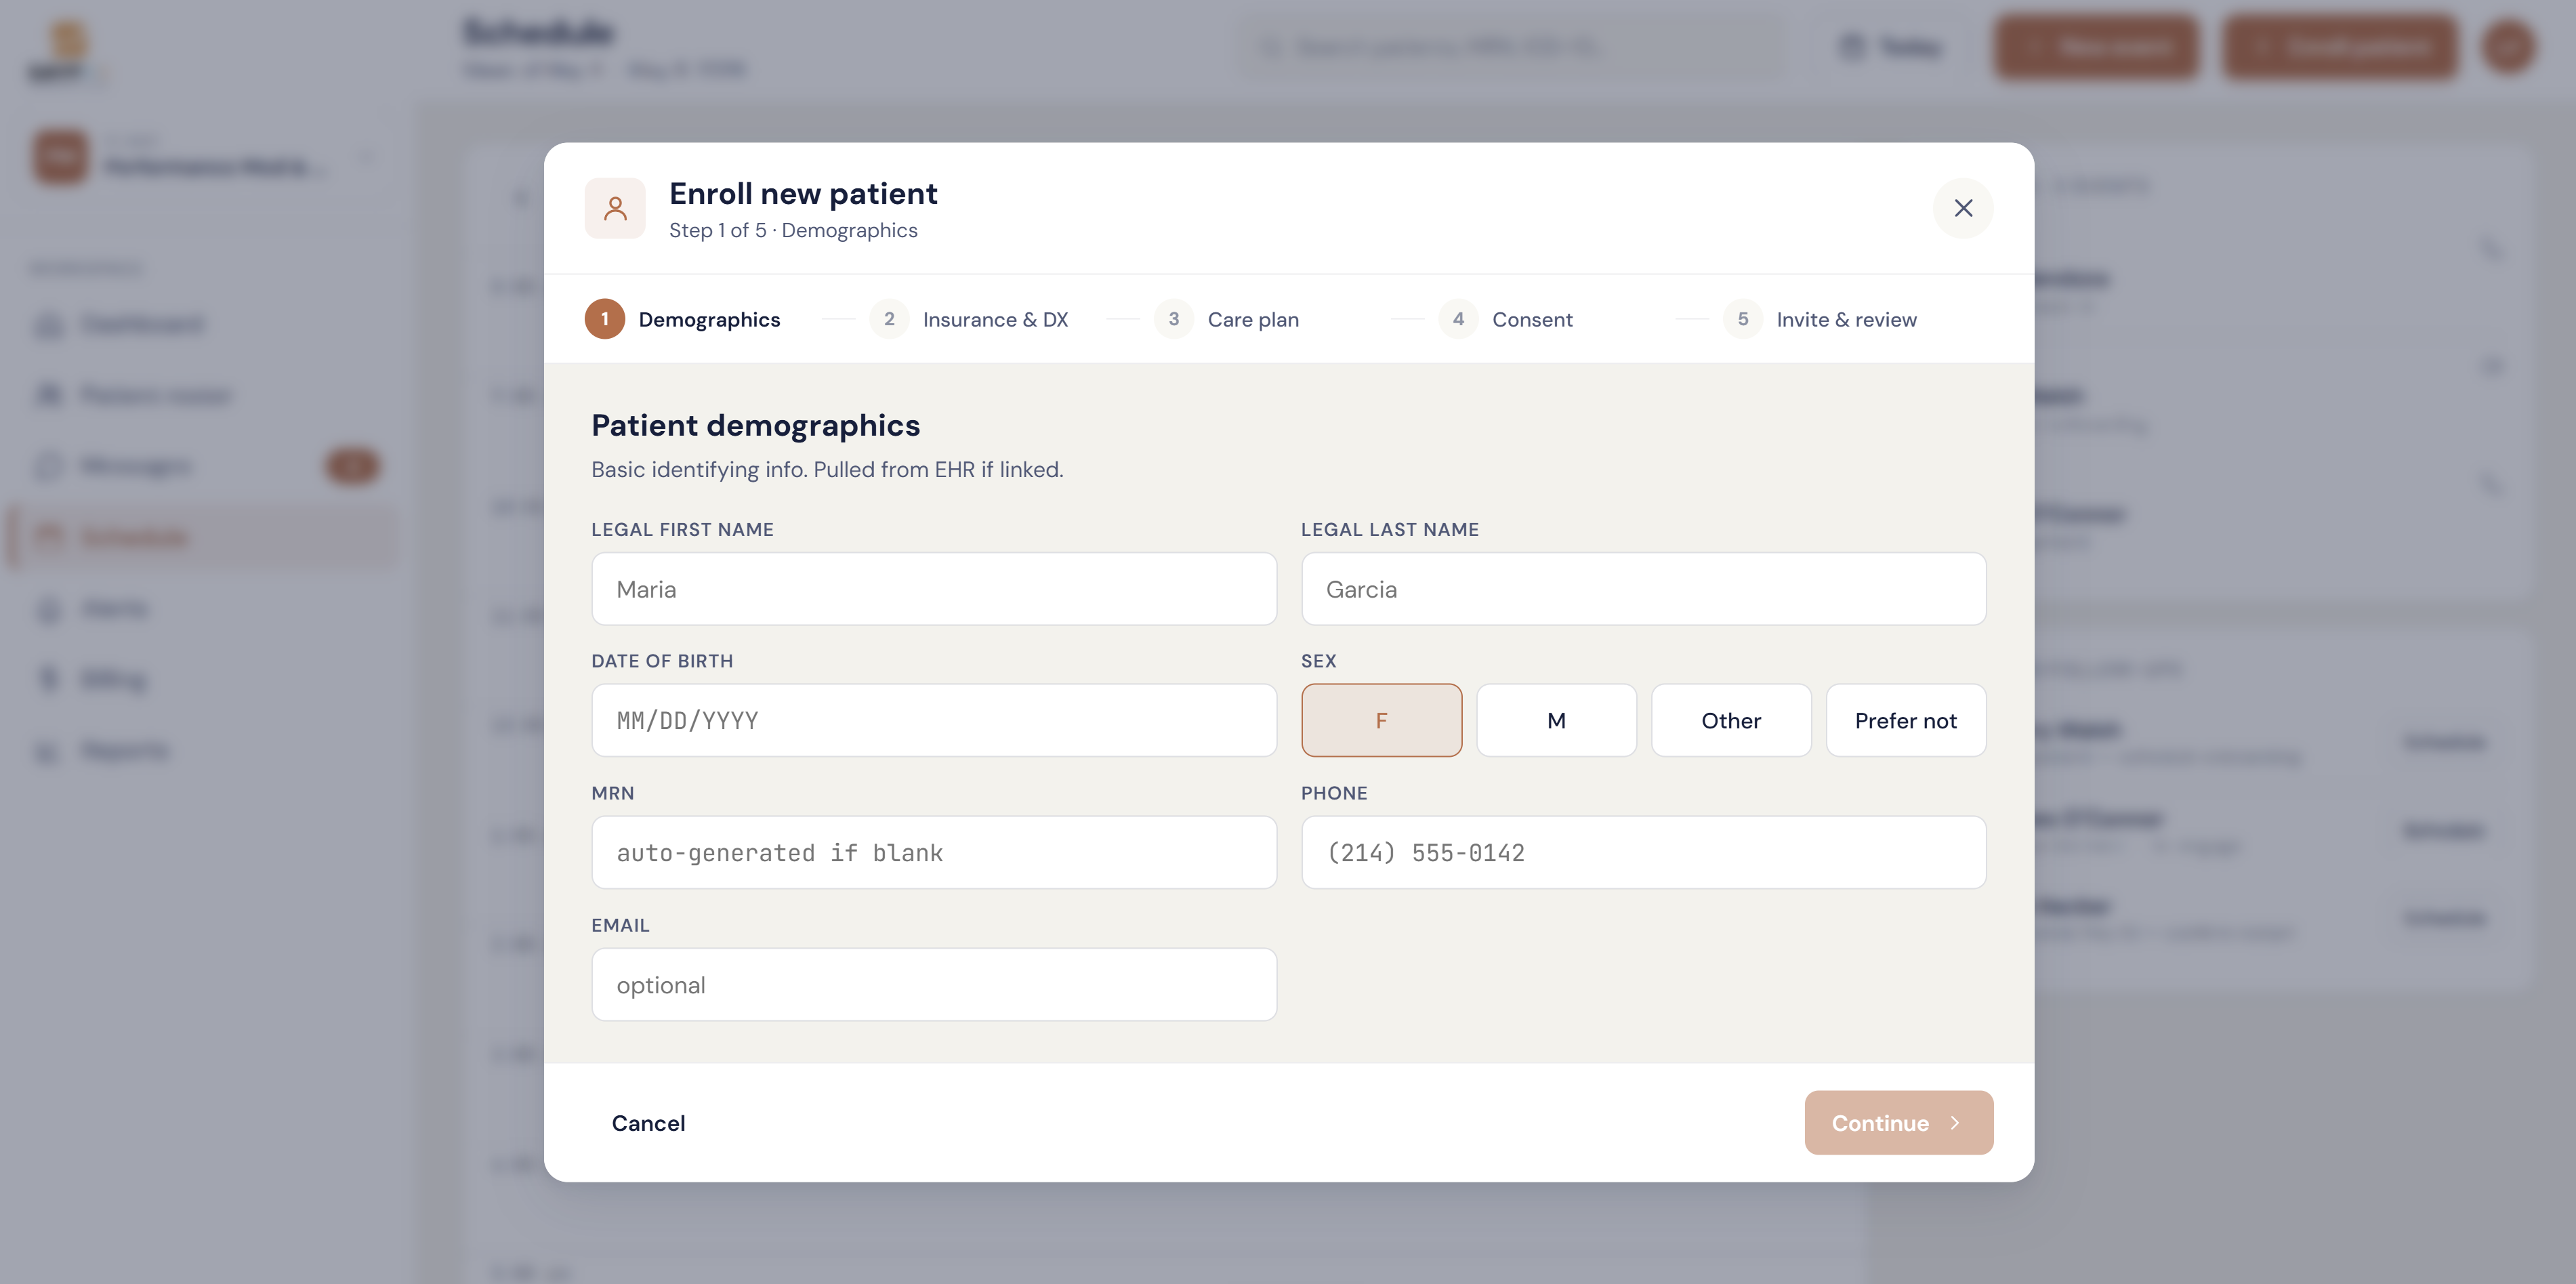Screen dimensions: 2576x1284
Task: Go to step 2 Insurance & DX
Action: [969, 319]
